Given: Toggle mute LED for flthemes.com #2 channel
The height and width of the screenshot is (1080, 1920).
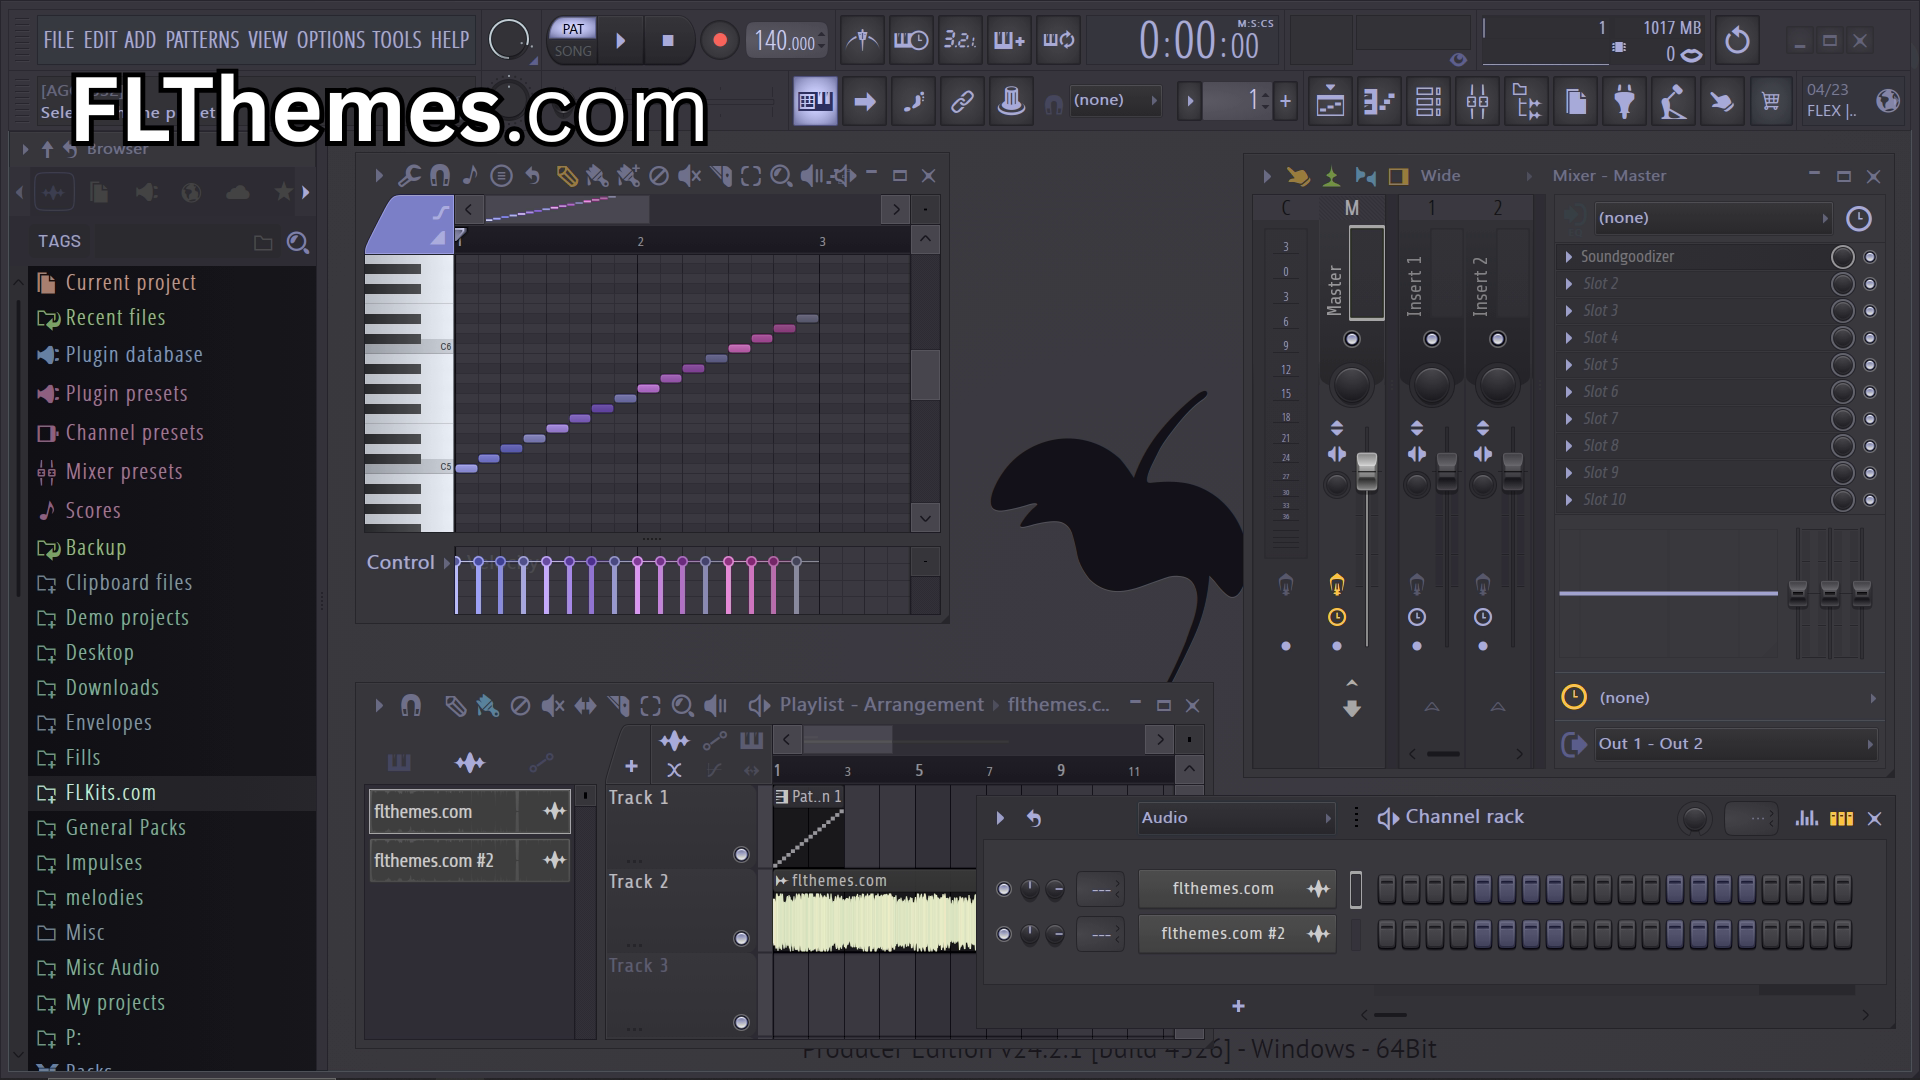Looking at the screenshot, I should pos(1004,934).
